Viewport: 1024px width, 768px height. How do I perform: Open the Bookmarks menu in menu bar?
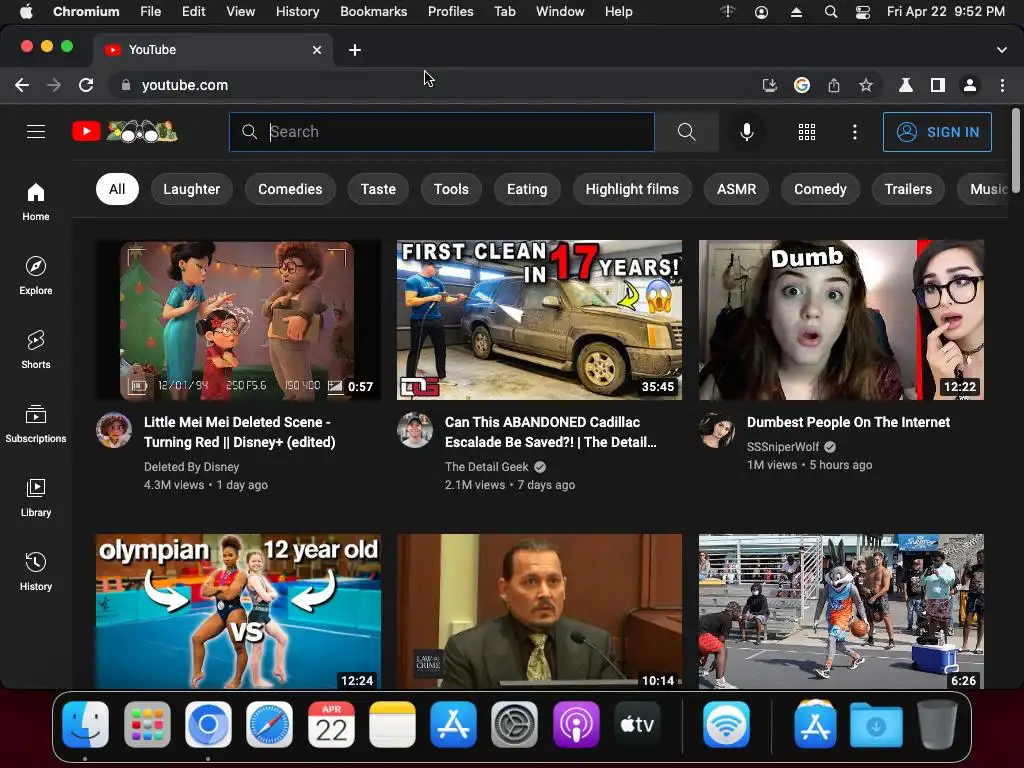click(374, 12)
